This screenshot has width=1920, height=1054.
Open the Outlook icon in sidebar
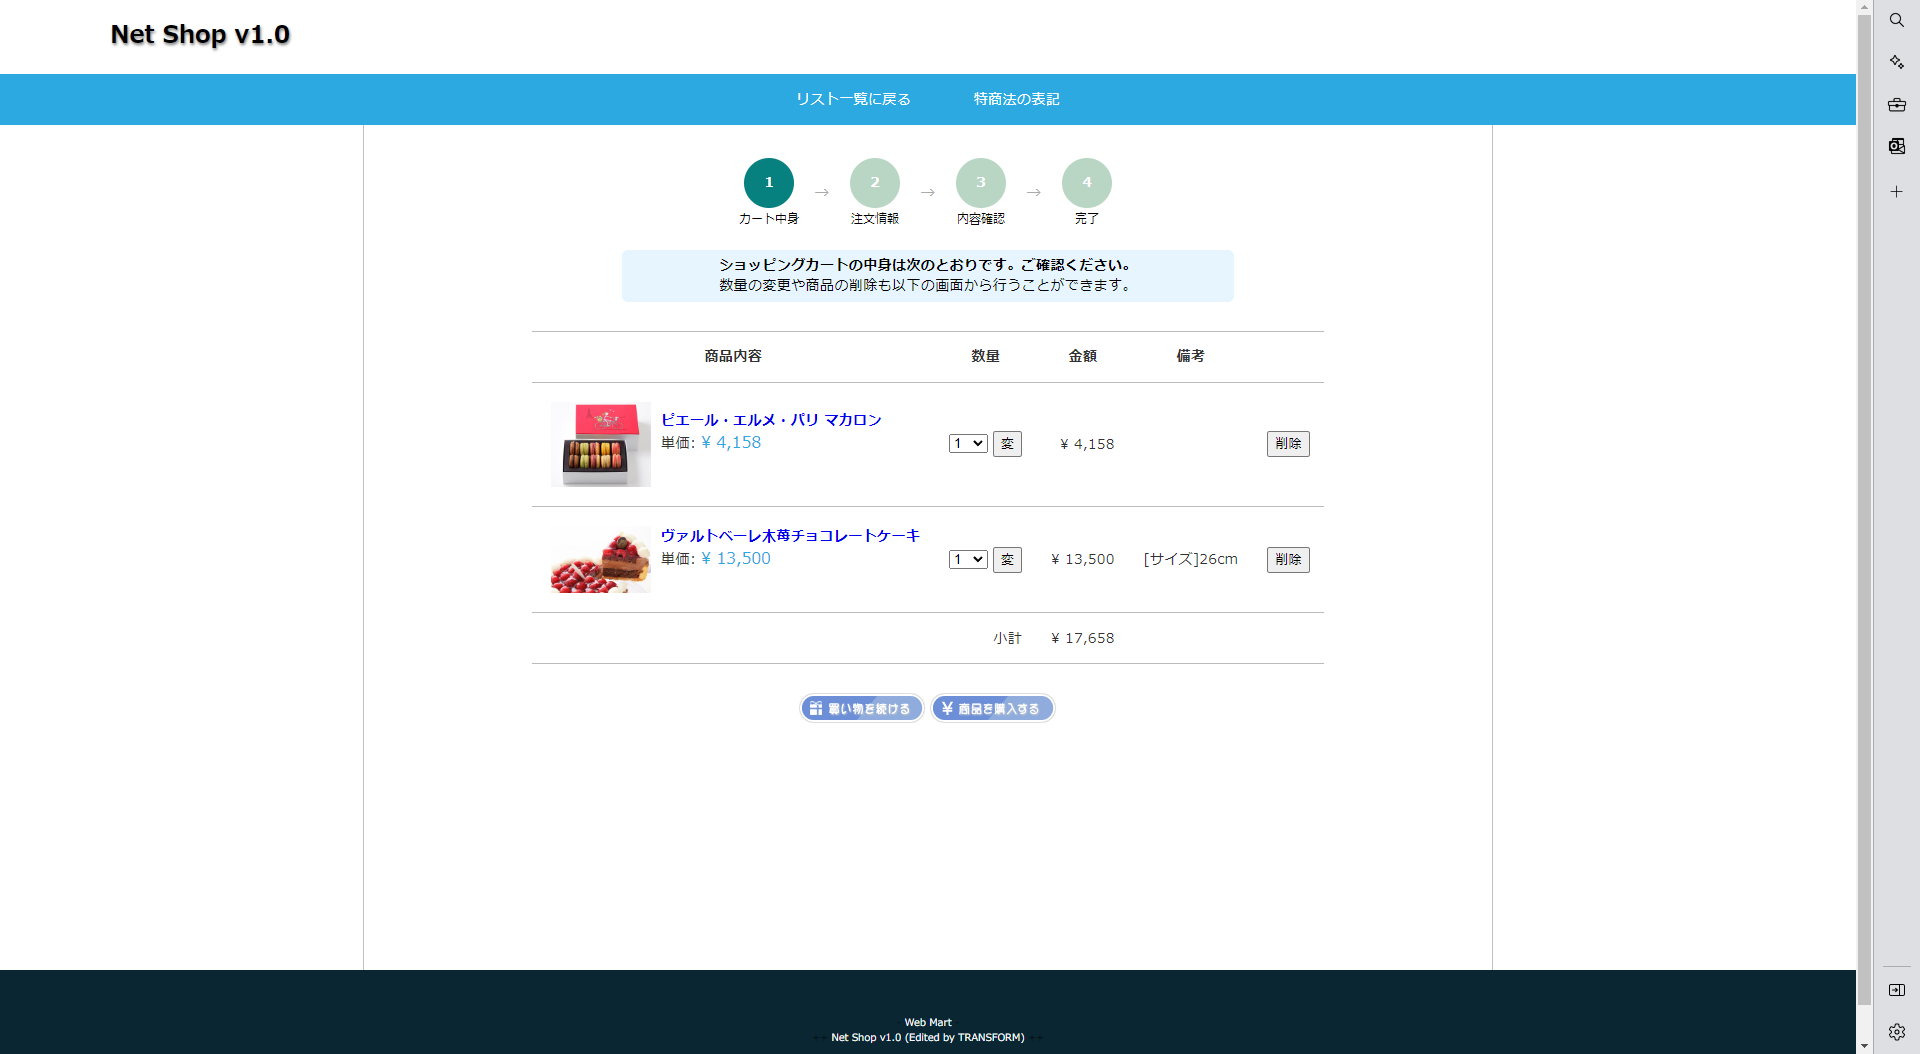(x=1896, y=146)
